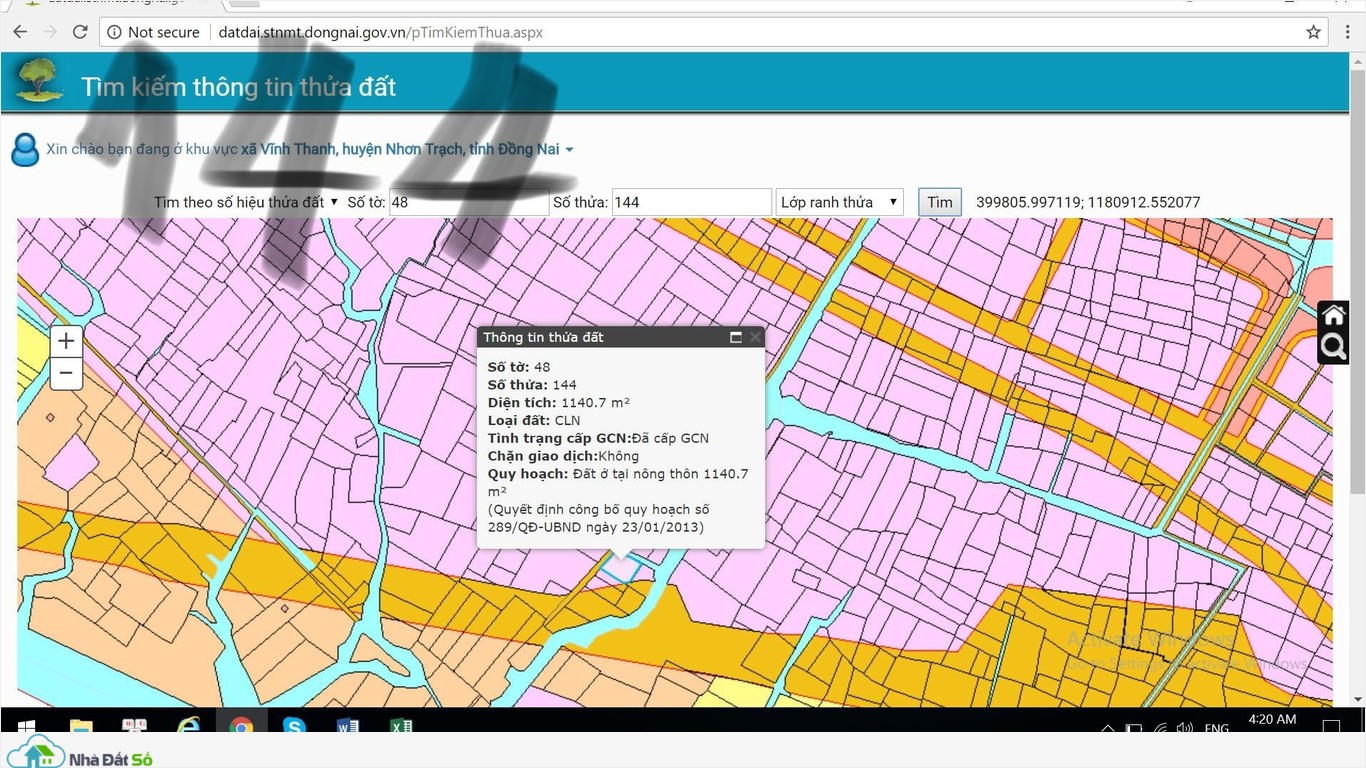The width and height of the screenshot is (1366, 768).
Task: Click the Home icon on the map's right edge
Action: pyautogui.click(x=1333, y=316)
